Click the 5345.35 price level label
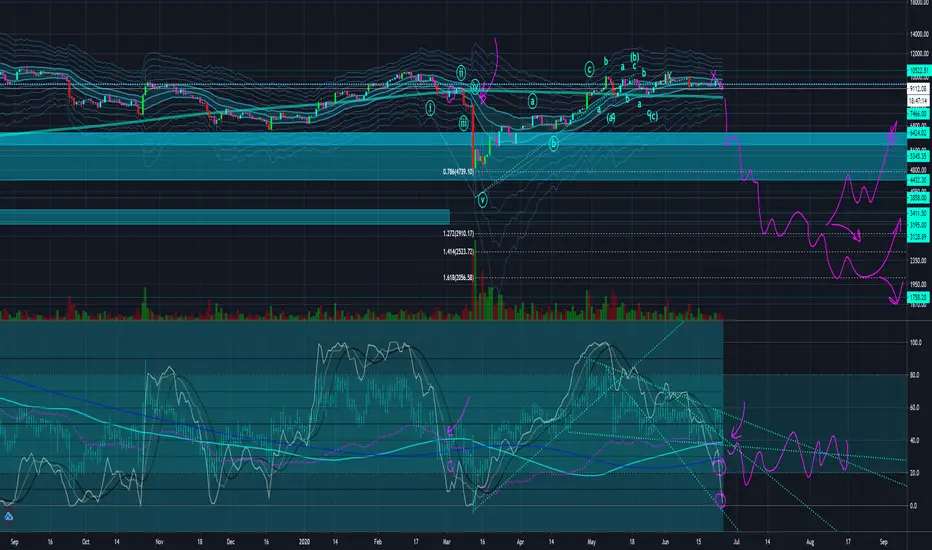 coord(918,156)
